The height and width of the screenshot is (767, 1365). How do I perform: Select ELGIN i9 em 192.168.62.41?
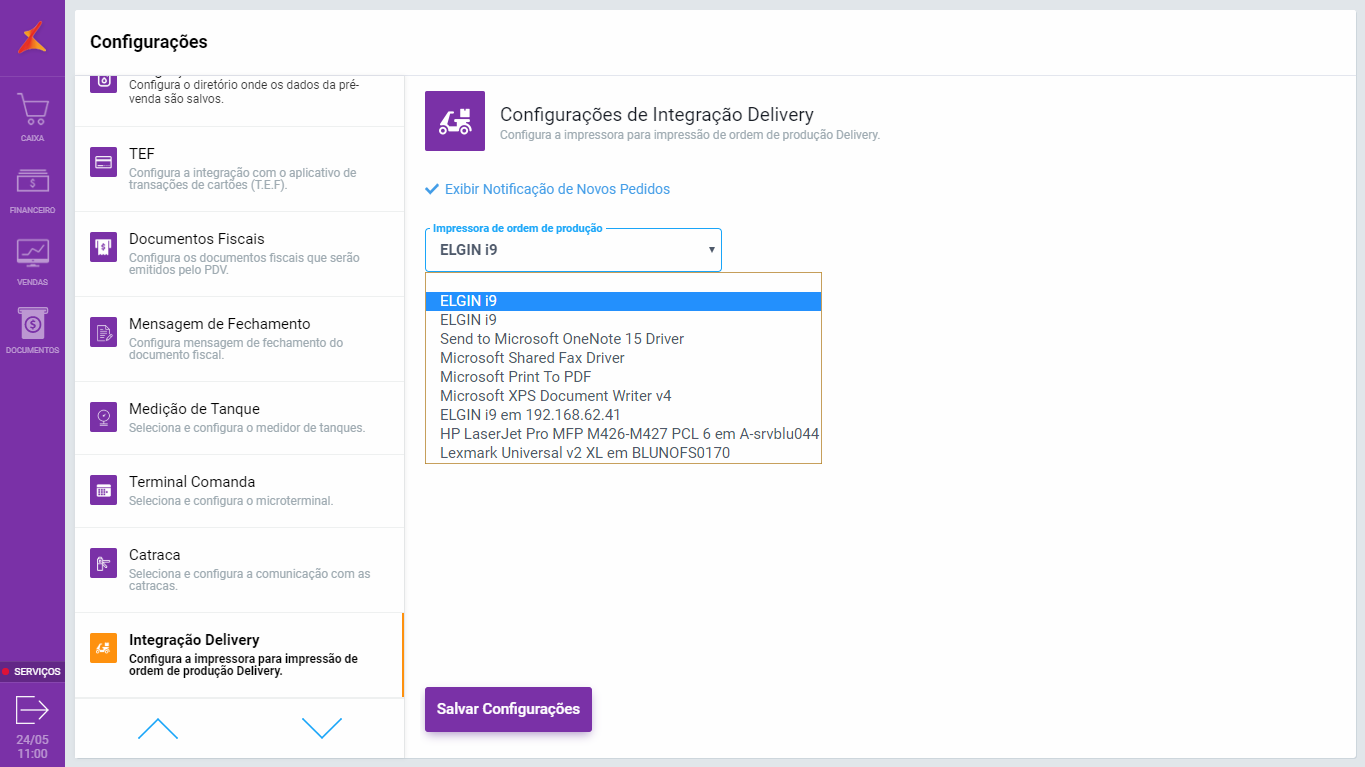[x=623, y=415]
